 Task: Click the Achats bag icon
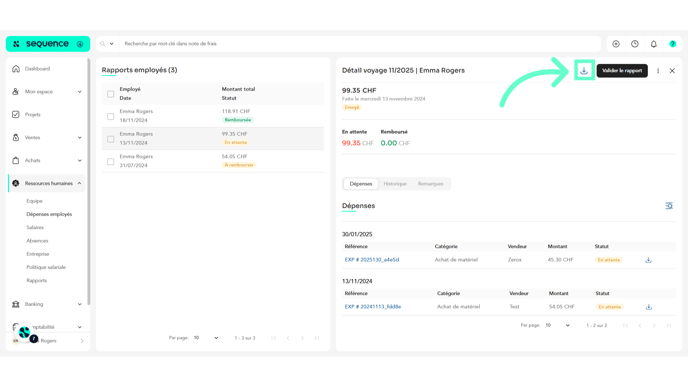click(16, 160)
